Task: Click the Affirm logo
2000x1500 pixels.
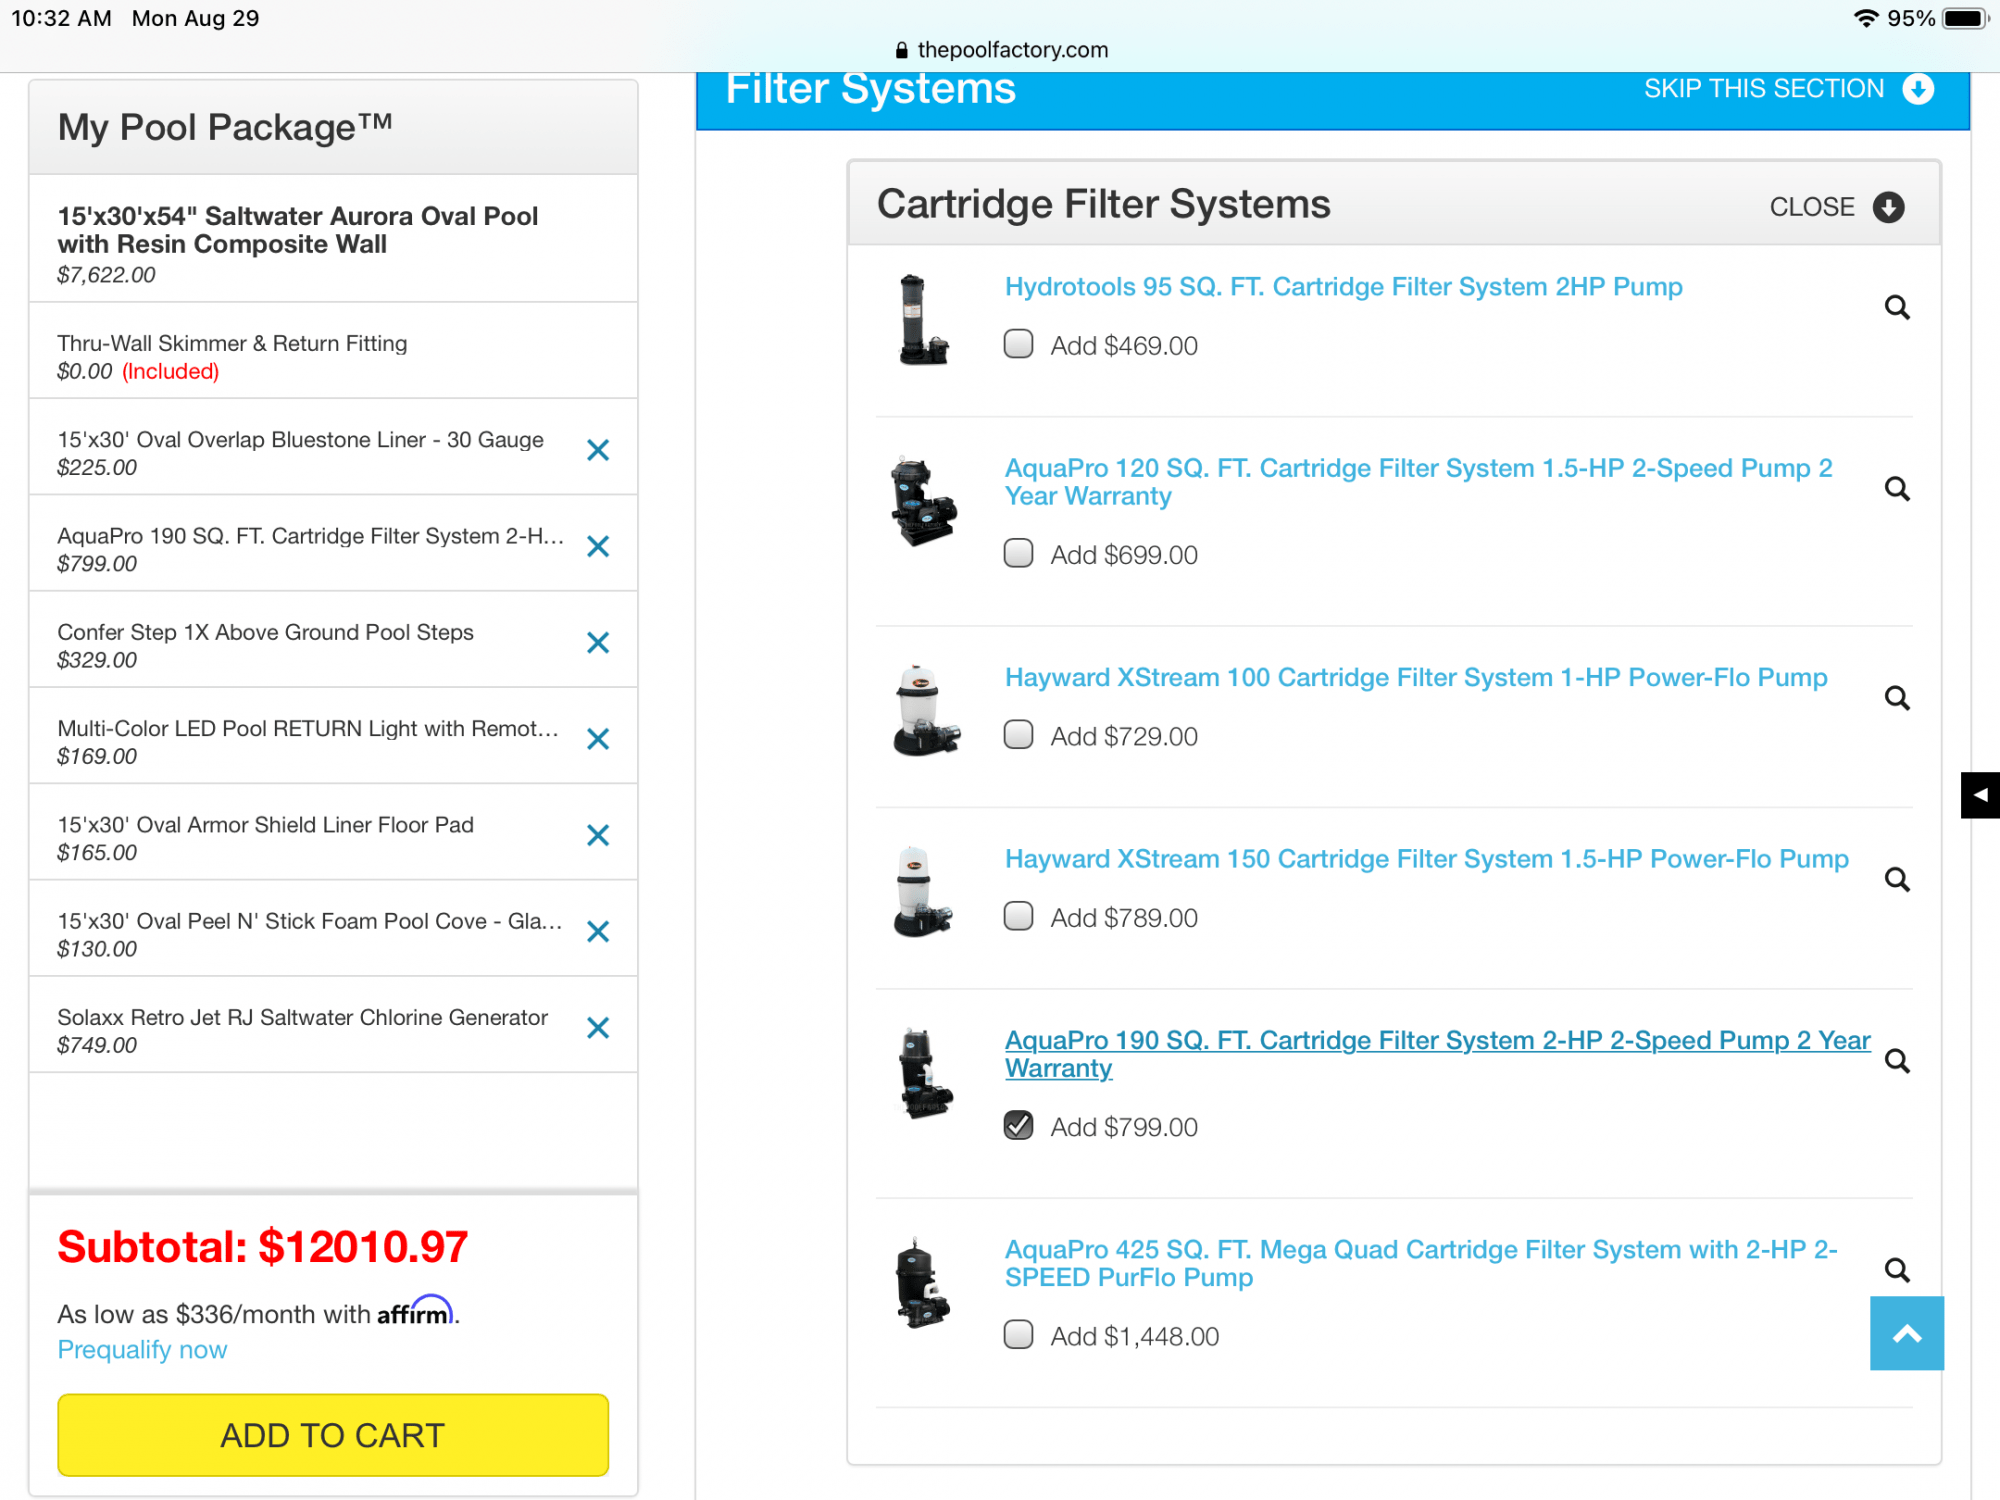Action: [416, 1311]
